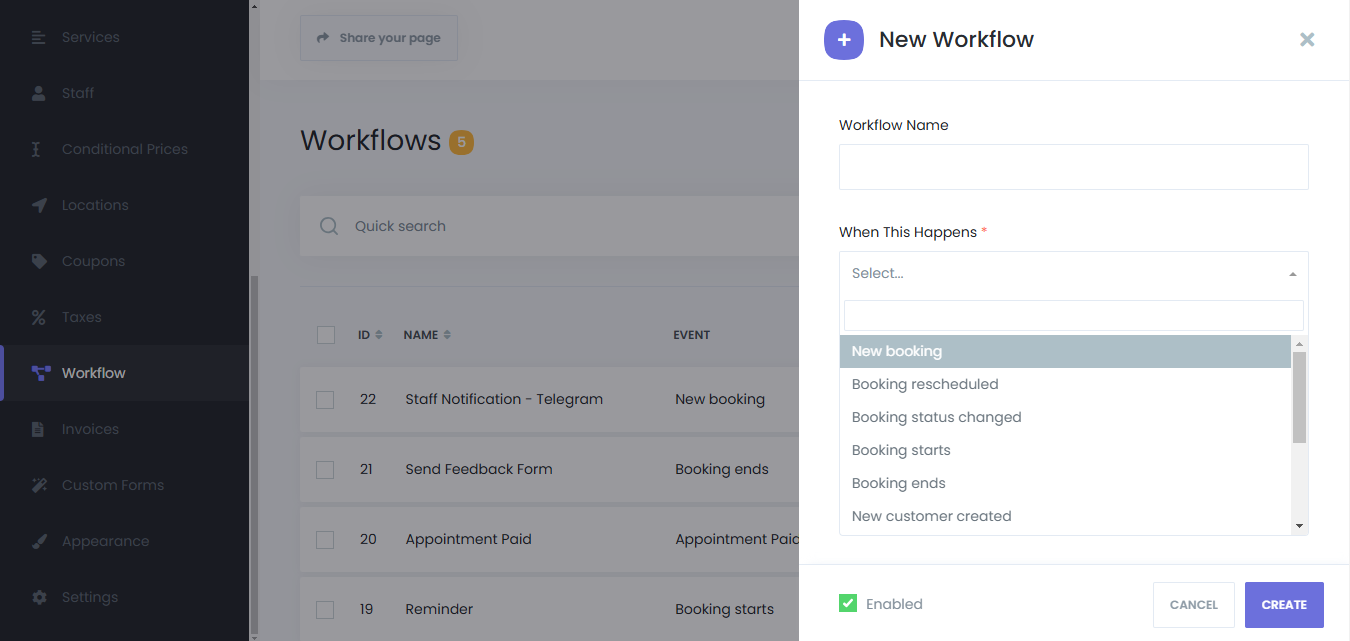This screenshot has width=1350, height=641.
Task: Tick the checkbox for workflow ID 22
Action: click(325, 399)
